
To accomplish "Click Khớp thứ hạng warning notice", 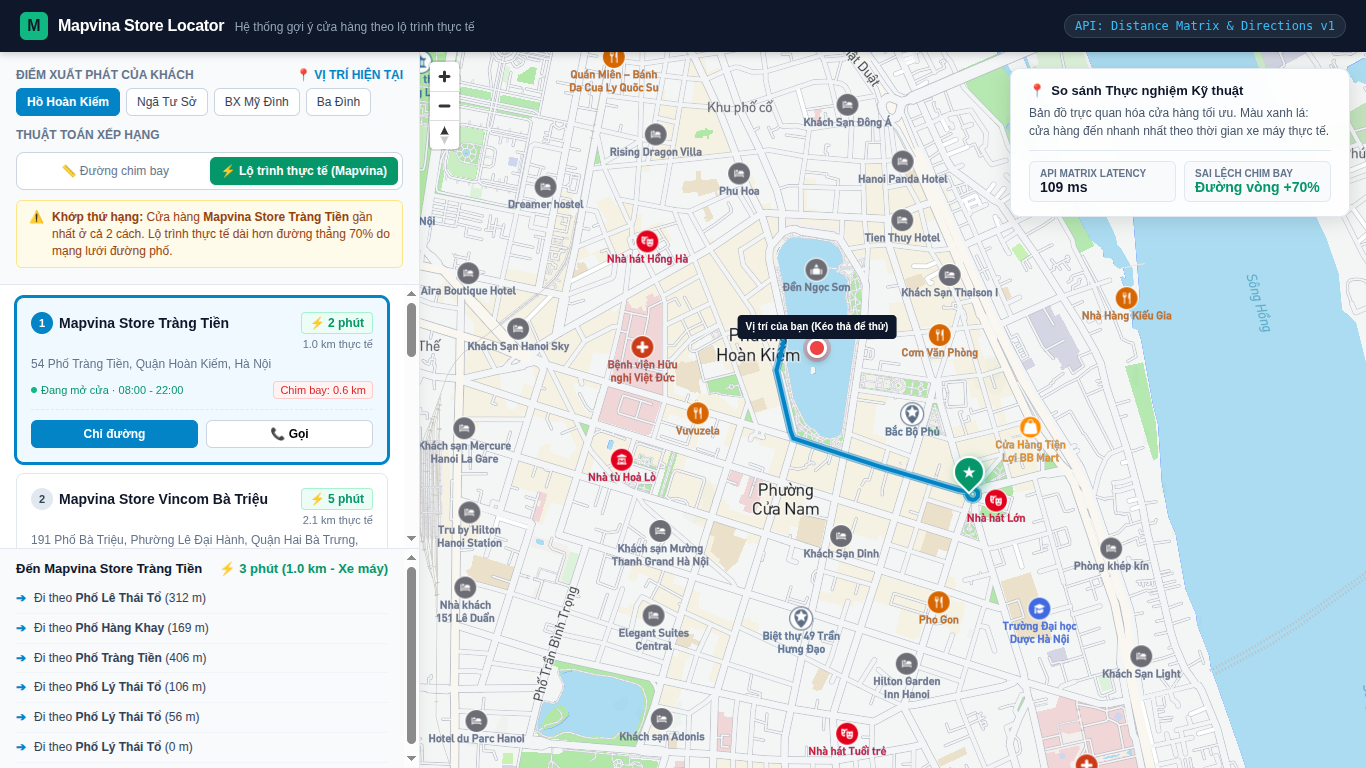I will 209,234.
